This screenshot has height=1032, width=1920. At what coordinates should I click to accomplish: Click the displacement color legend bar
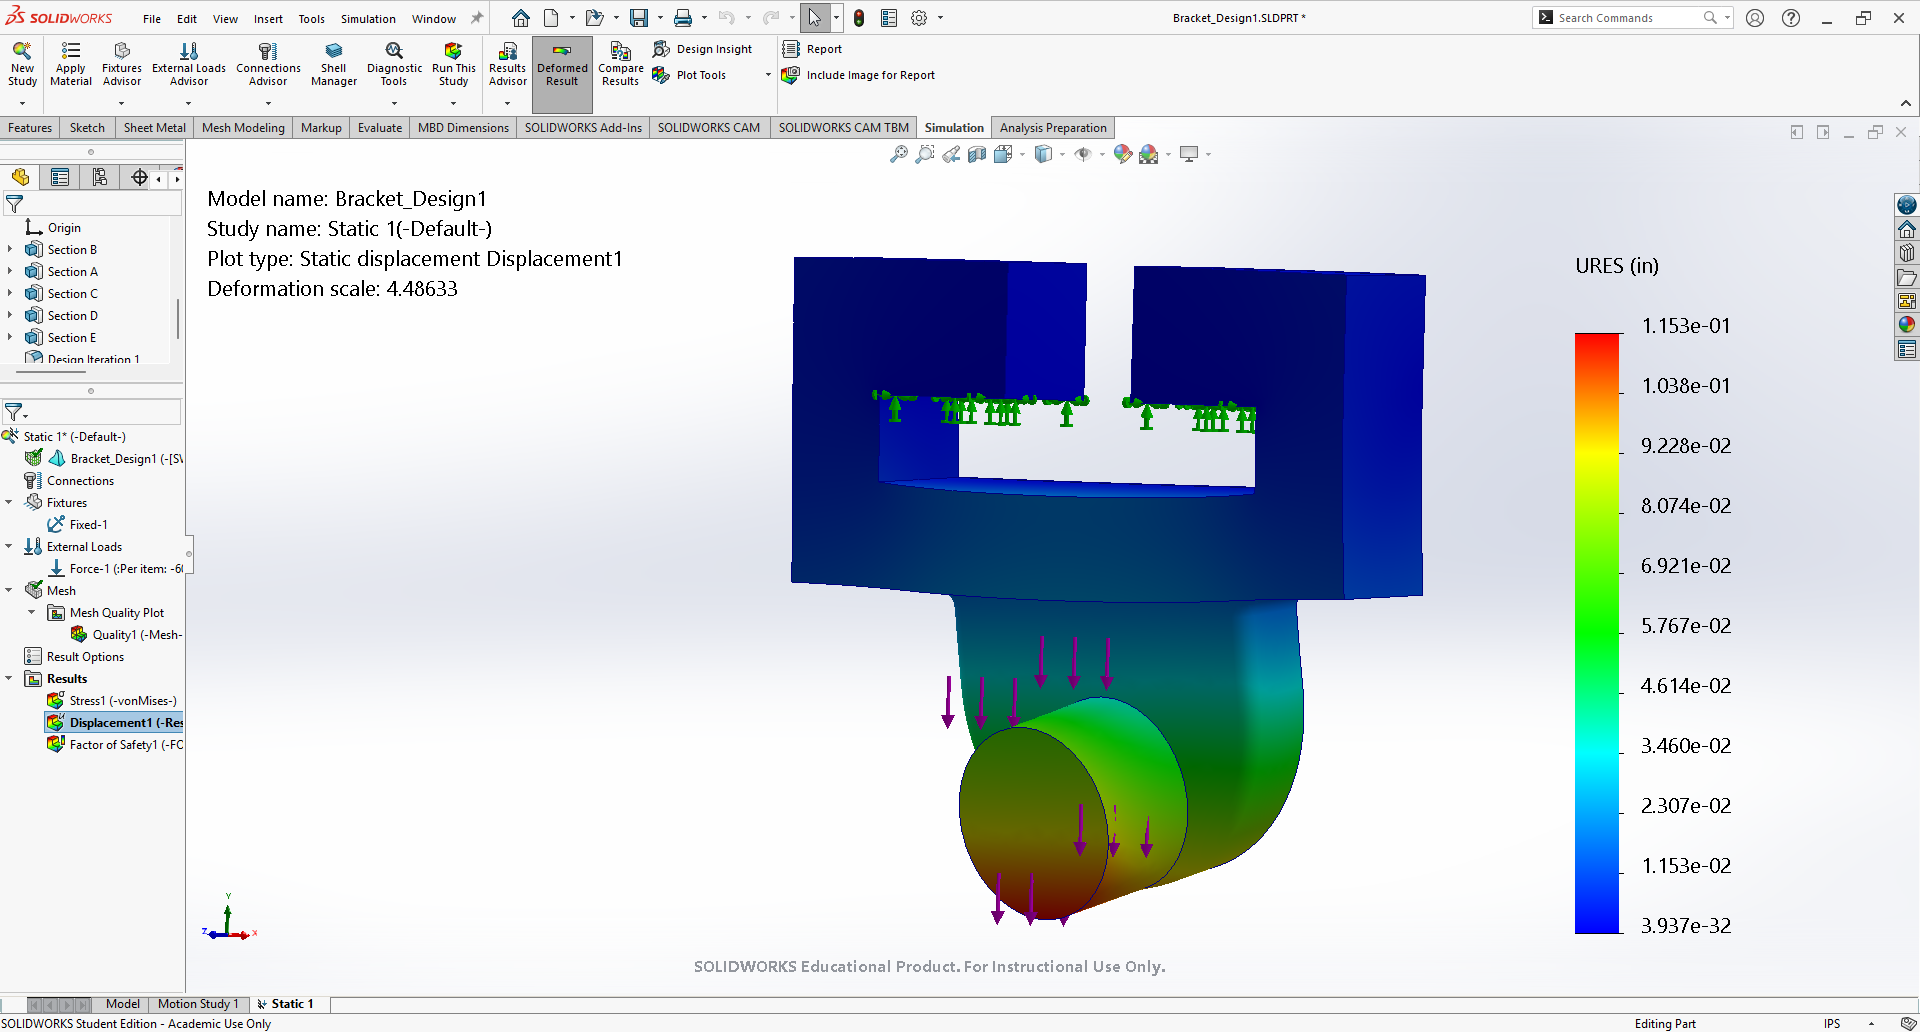(x=1597, y=633)
